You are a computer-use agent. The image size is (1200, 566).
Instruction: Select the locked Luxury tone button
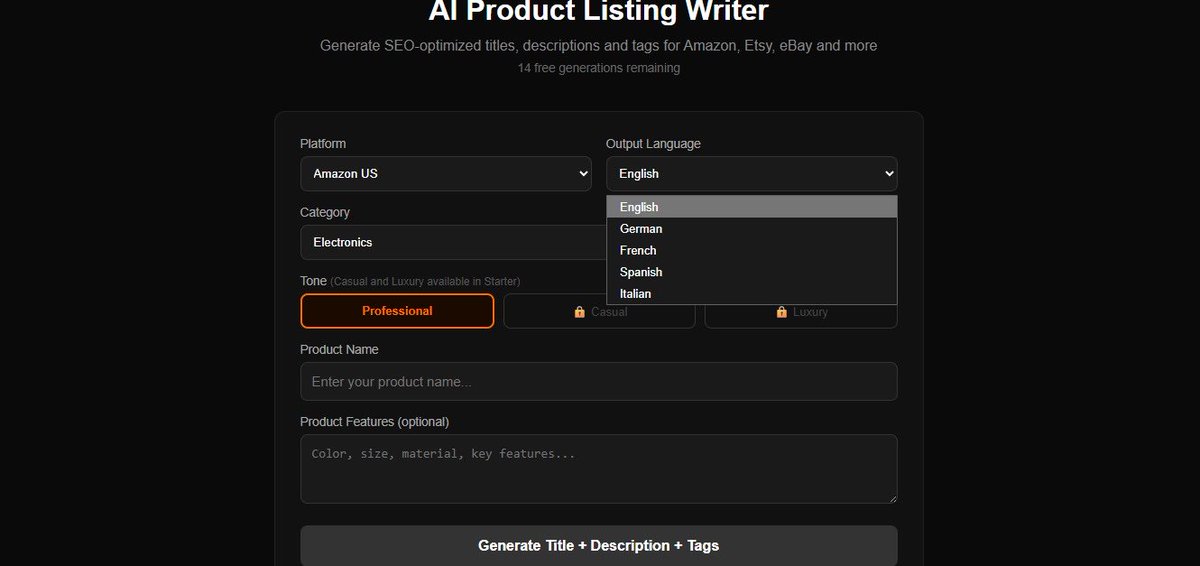pos(801,312)
